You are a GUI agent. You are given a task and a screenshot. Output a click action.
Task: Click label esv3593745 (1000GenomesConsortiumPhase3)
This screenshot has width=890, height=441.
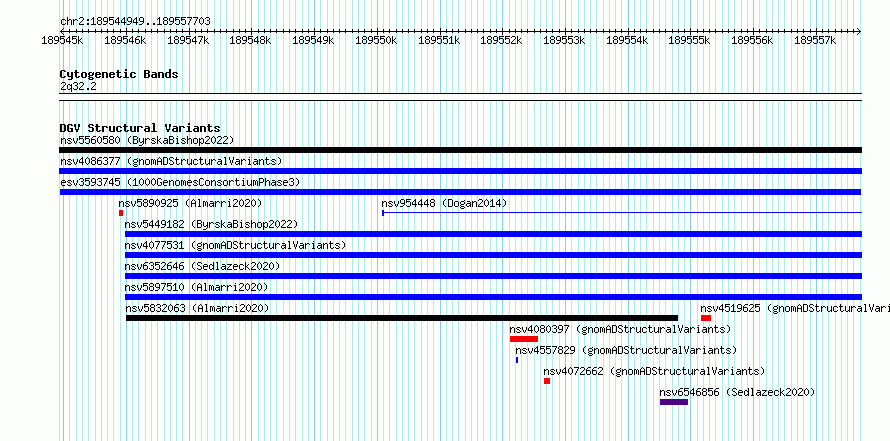click(180, 182)
